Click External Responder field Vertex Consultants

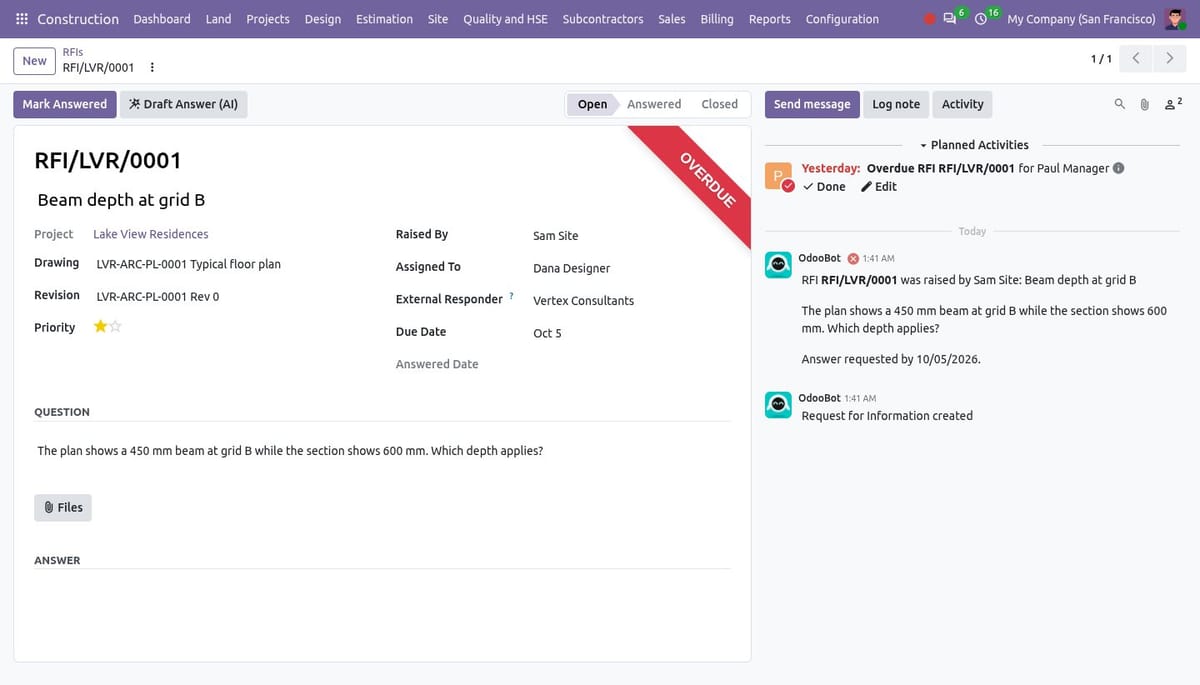tap(583, 301)
